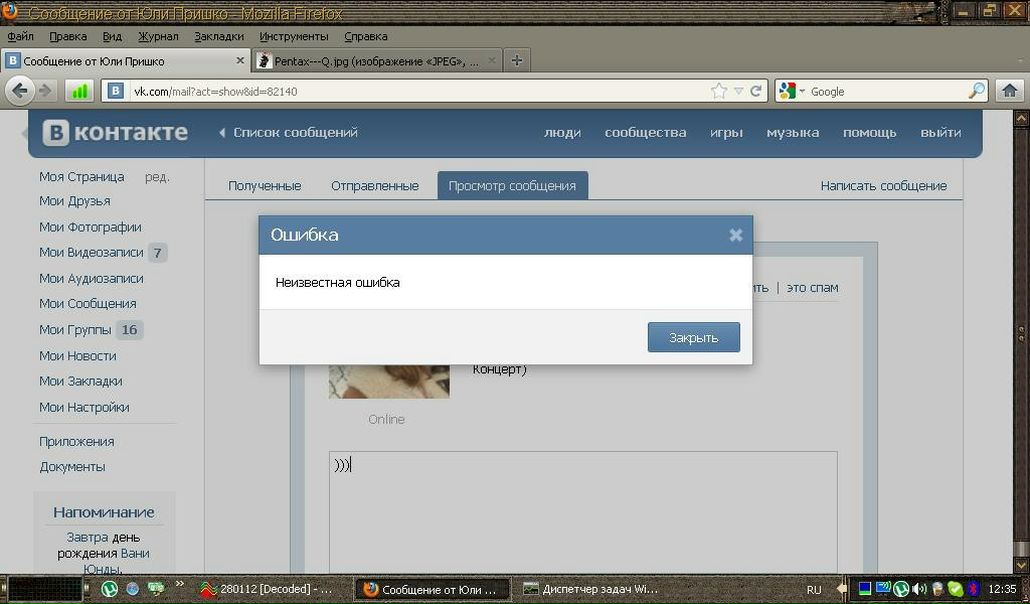Viewport: 1030px width, 604px height.
Task: Expand the hidden quick launch chevron
Action: (x=180, y=584)
